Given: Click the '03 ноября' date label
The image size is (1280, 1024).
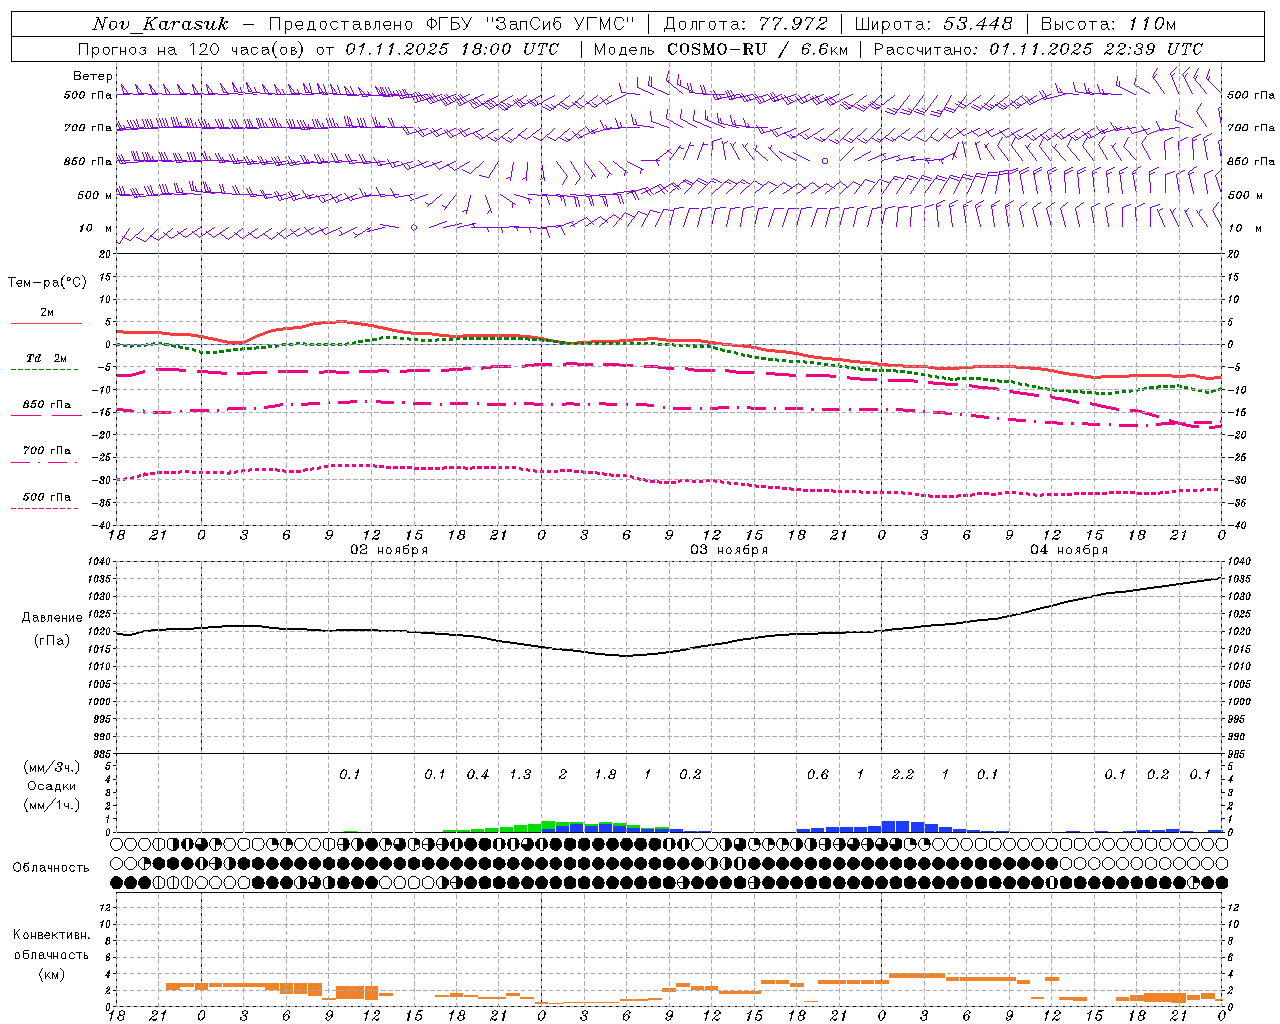Looking at the screenshot, I should tap(729, 550).
